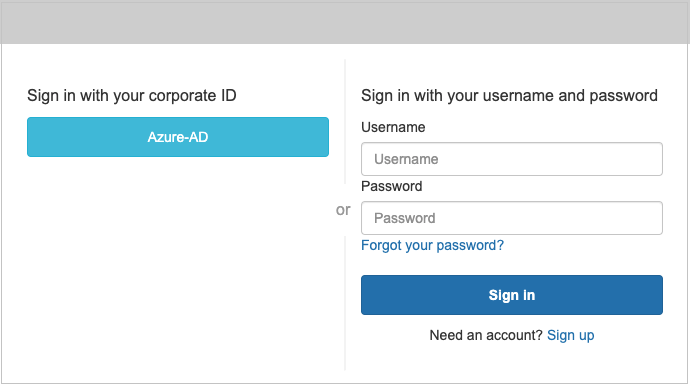Focus the Password input field

512,218
